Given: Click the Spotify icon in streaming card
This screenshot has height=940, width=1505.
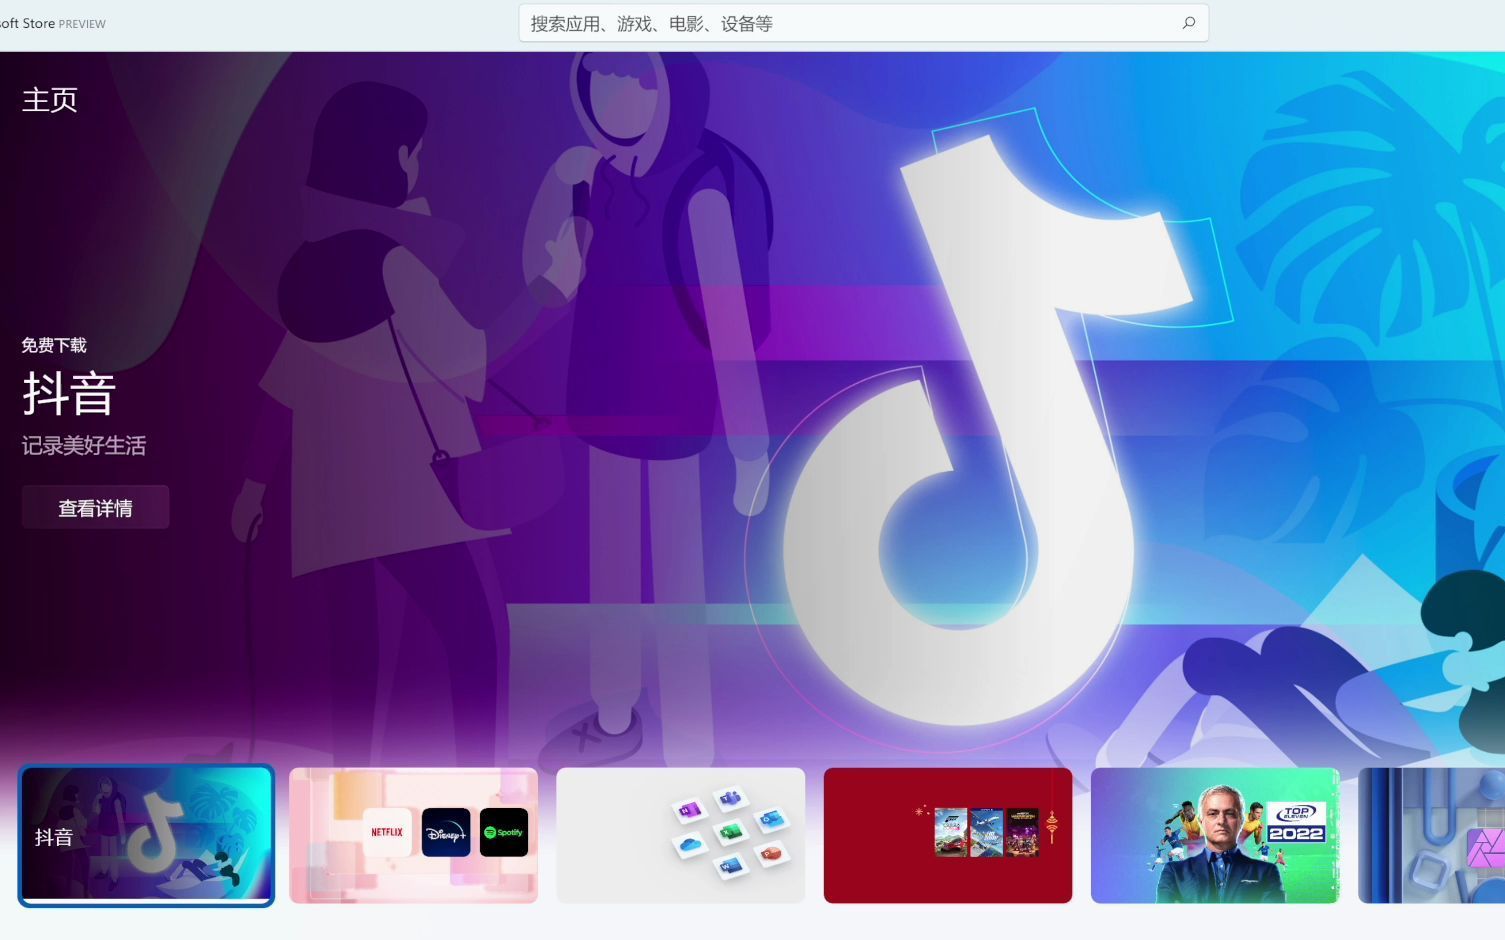Looking at the screenshot, I should 504,832.
